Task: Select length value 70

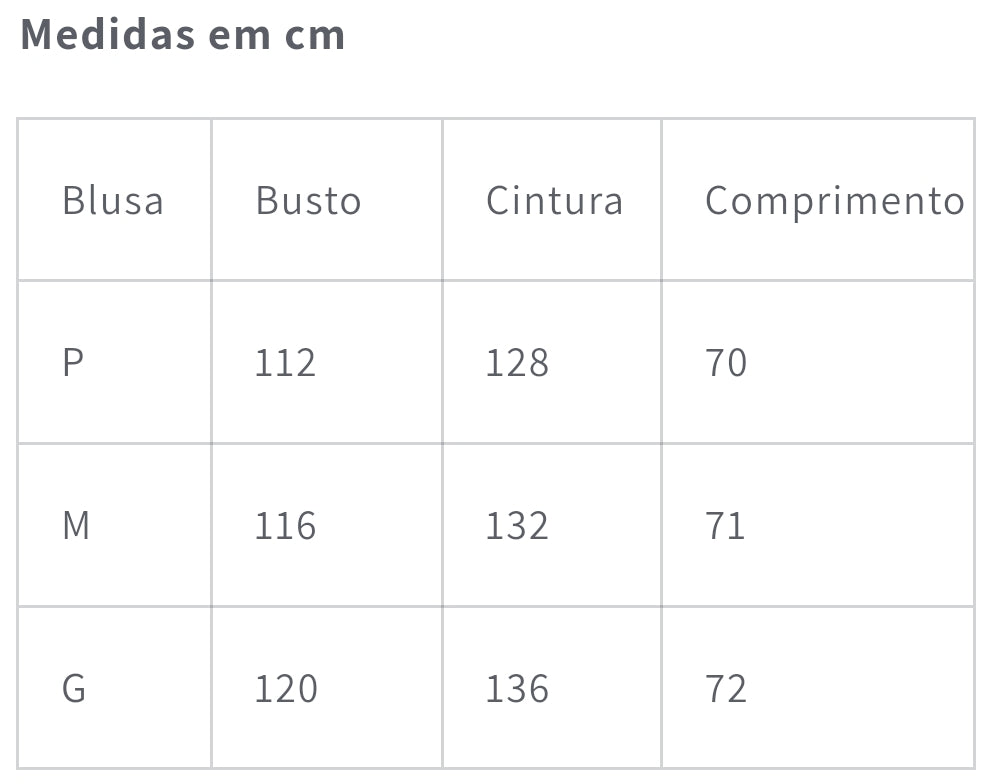Action: coord(726,362)
